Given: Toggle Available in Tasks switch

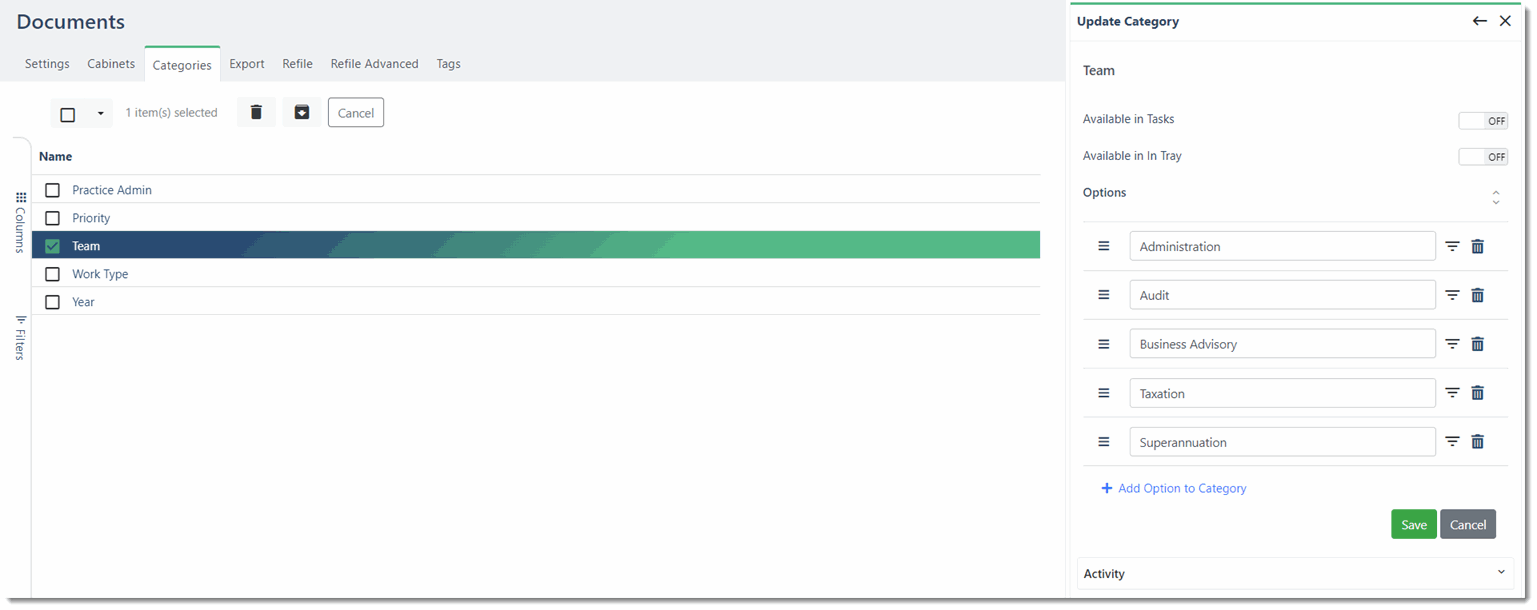Looking at the screenshot, I should click(x=1483, y=121).
